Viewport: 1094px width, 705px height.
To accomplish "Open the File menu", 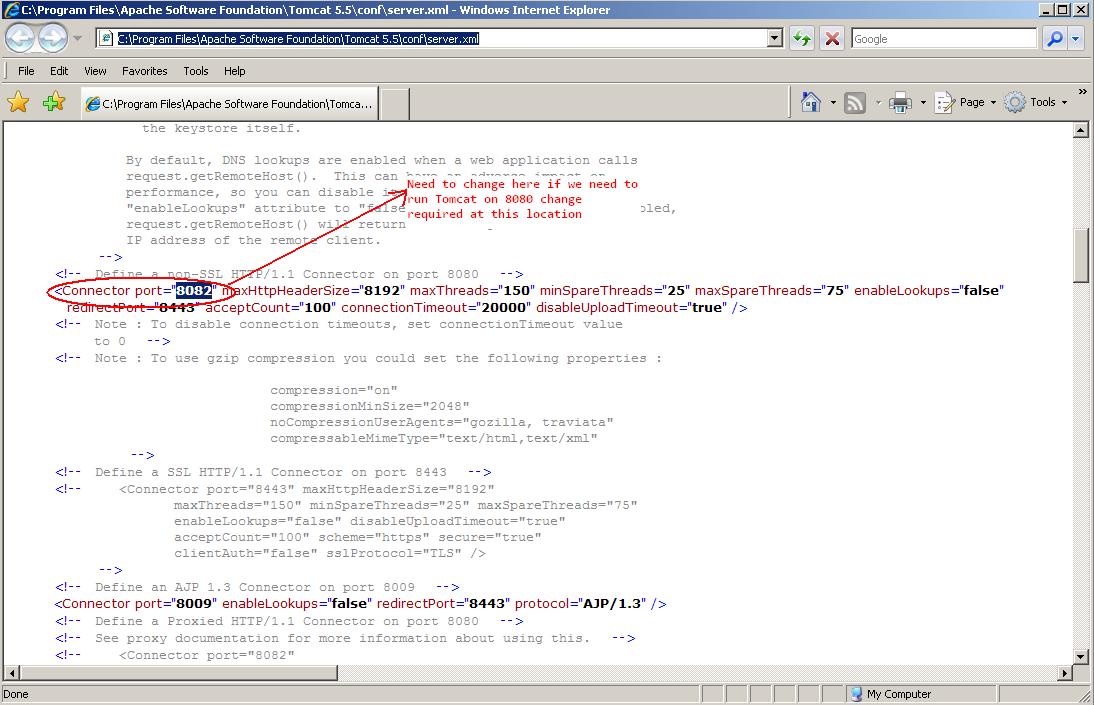I will (26, 71).
